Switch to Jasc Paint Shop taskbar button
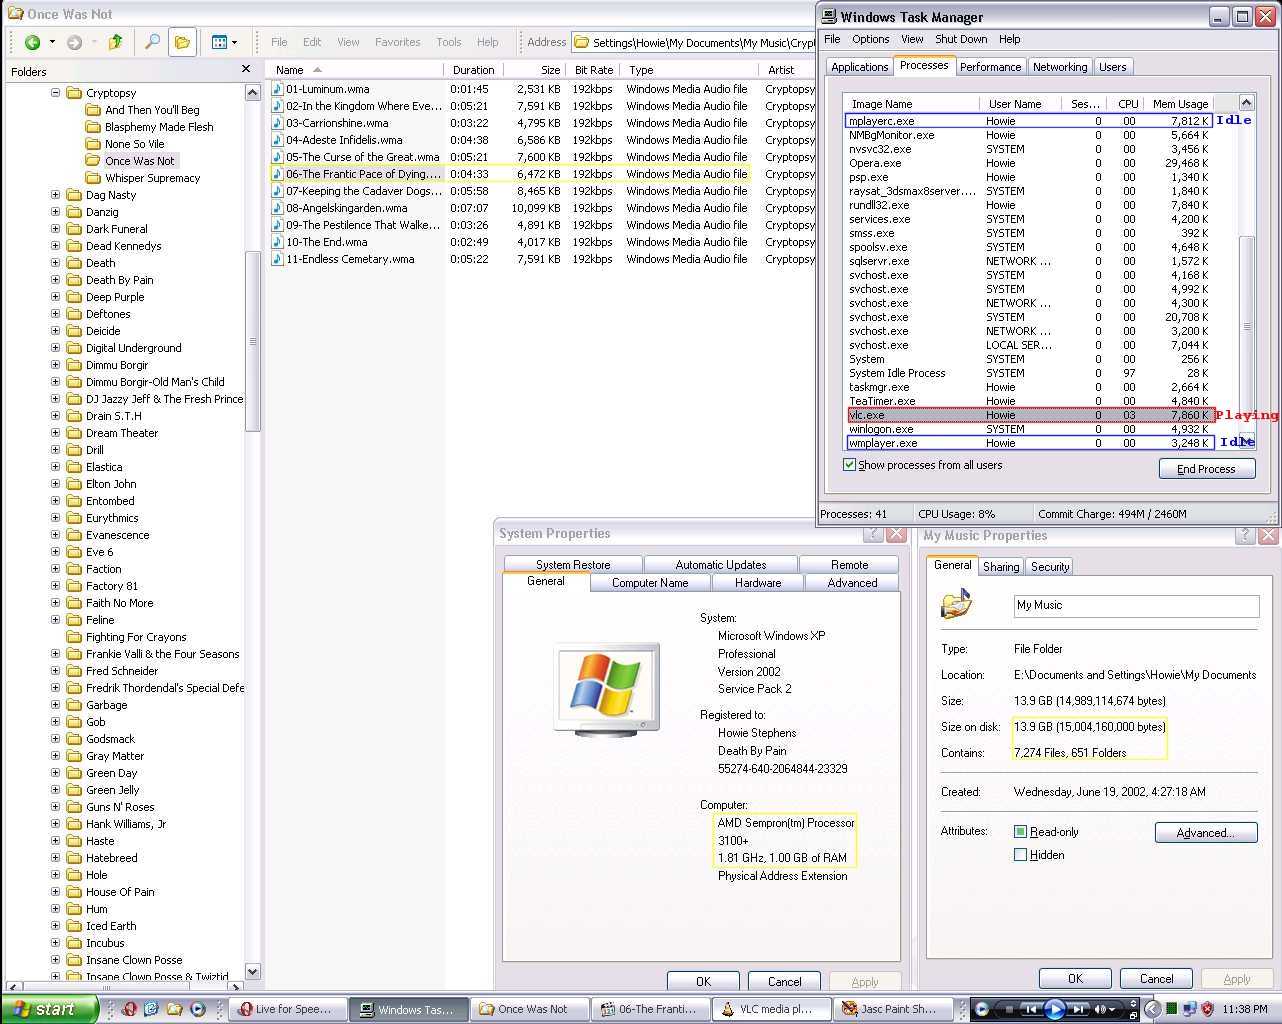This screenshot has height=1024, width=1282. pos(893,1009)
